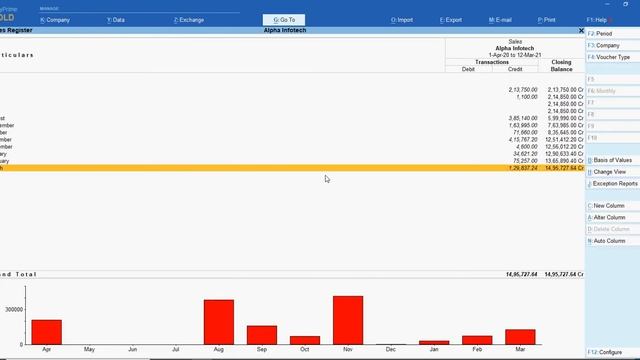Click the Apr bar in the chart
The width and height of the screenshot is (640, 360).
point(47,332)
